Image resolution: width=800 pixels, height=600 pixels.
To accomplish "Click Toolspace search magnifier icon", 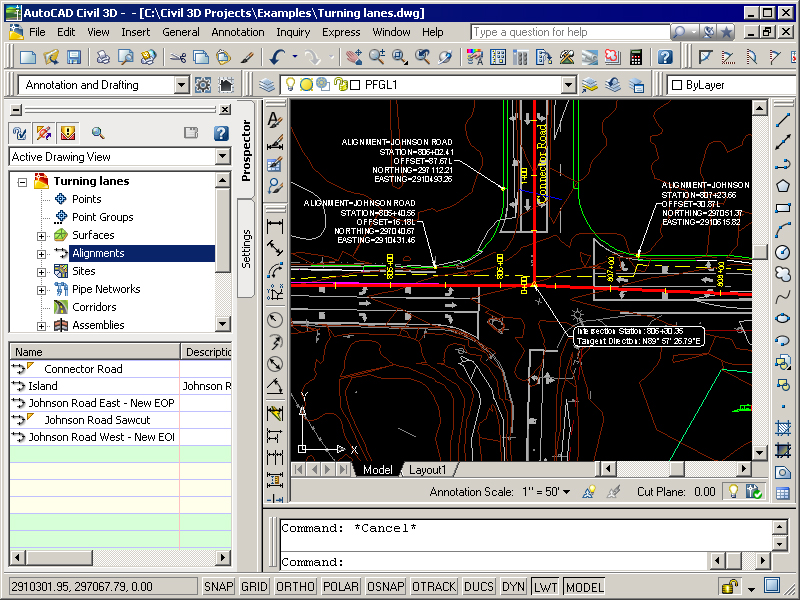I will coord(98,133).
